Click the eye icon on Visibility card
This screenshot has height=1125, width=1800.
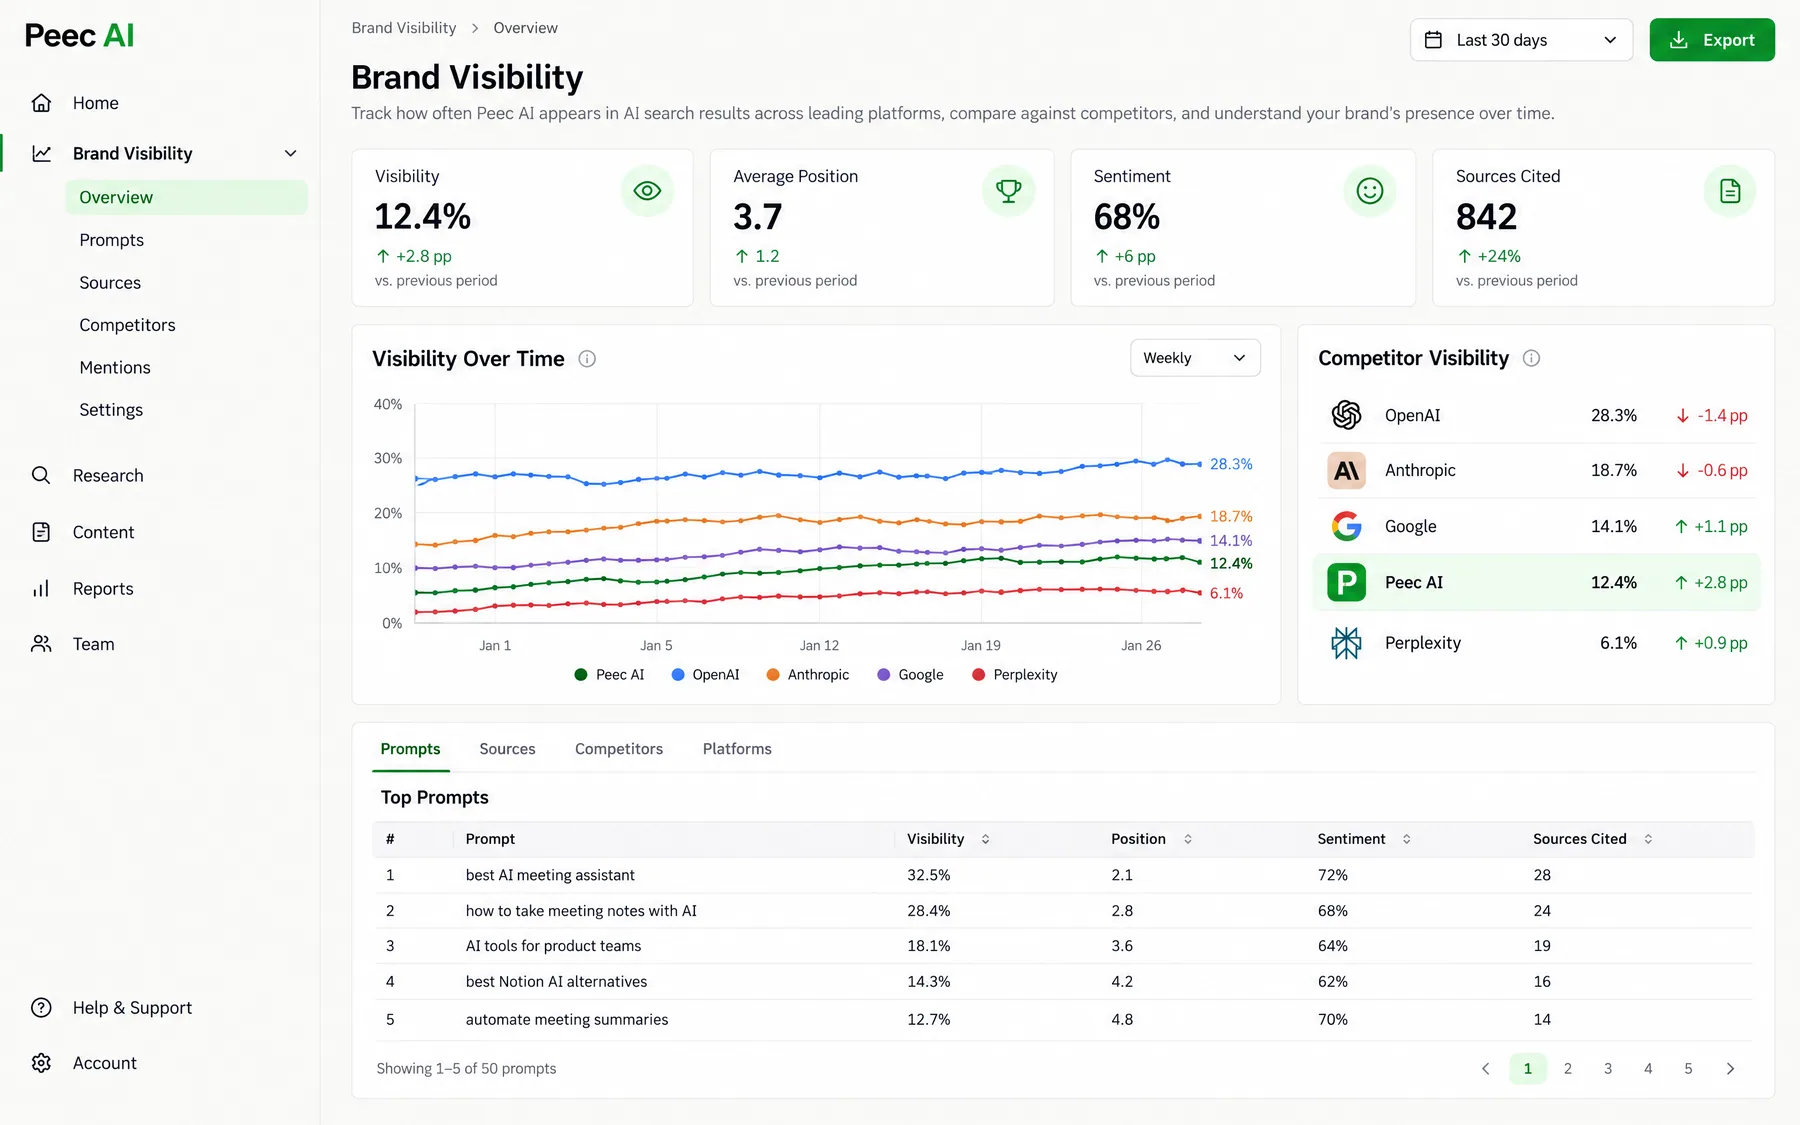[x=647, y=191]
